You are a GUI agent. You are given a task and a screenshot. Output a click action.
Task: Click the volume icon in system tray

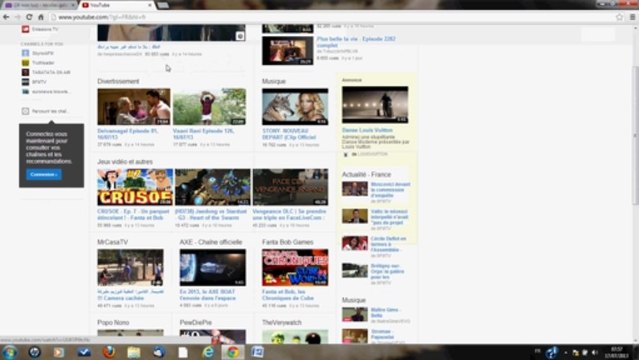click(x=595, y=352)
